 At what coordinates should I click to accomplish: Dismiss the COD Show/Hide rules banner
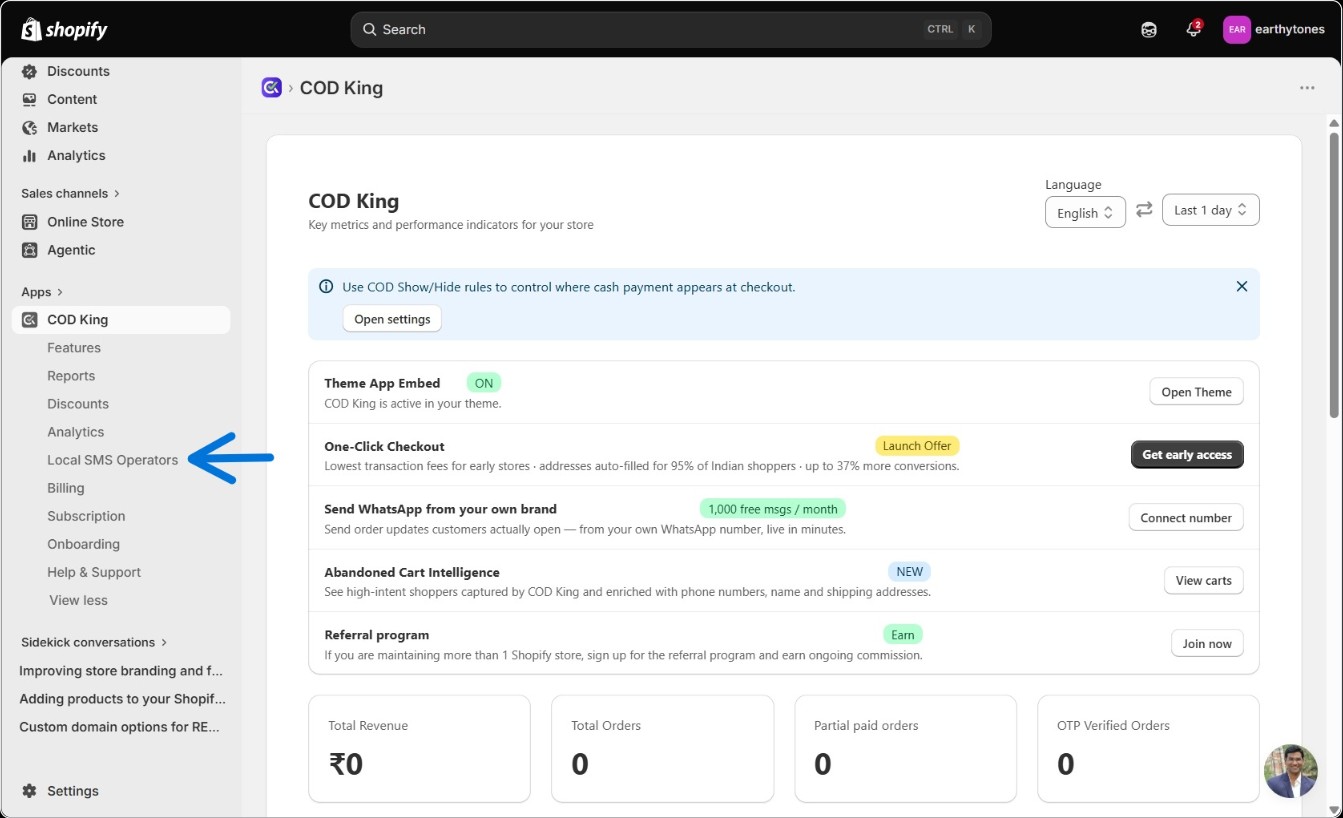pyautogui.click(x=1242, y=286)
